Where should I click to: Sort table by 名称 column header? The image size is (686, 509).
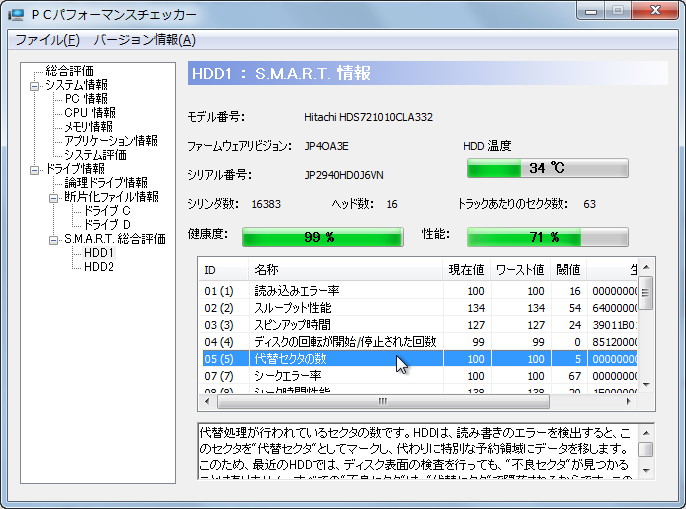346,270
